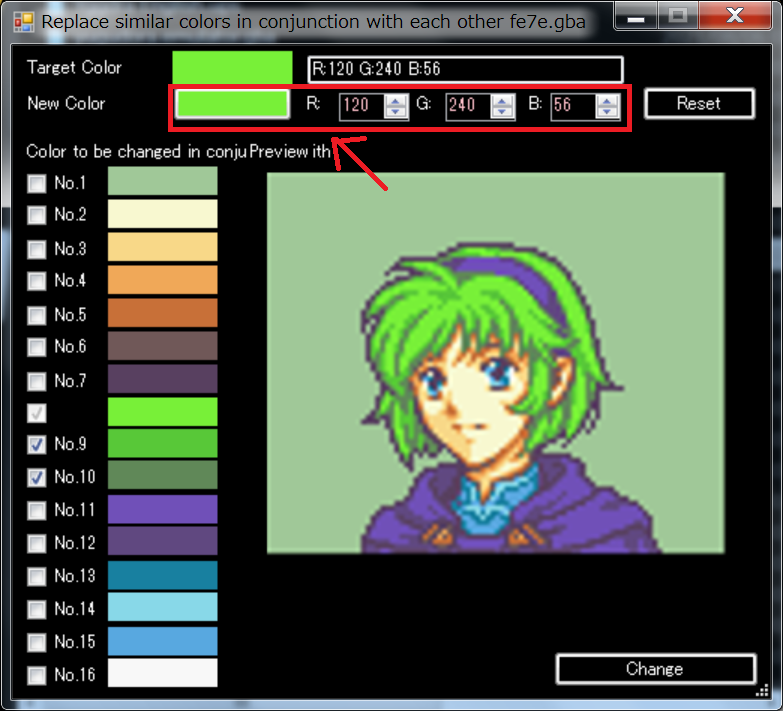Select the No.15 blue swatch
The width and height of the screenshot is (783, 711).
click(163, 641)
